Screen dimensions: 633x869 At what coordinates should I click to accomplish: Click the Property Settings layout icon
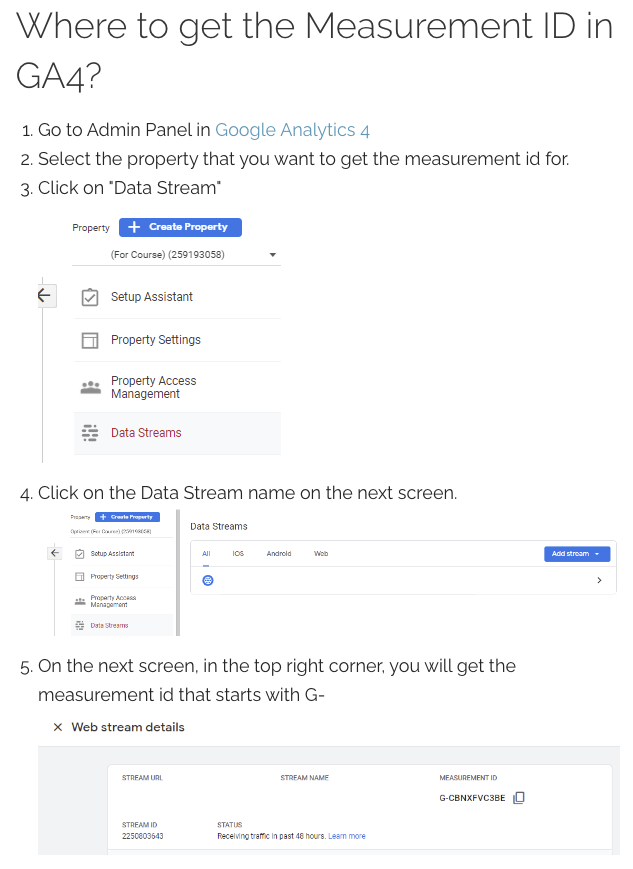(x=90, y=340)
